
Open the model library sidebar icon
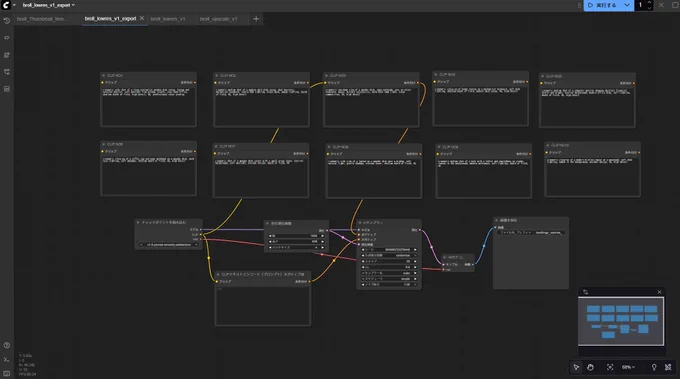point(7,55)
